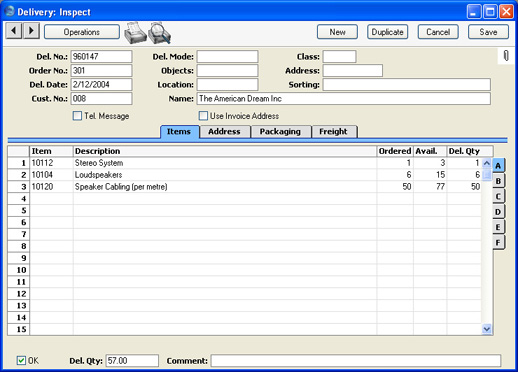Minimize the Delivery window
Image resolution: width=518 pixels, height=372 pixels.
pos(474,12)
